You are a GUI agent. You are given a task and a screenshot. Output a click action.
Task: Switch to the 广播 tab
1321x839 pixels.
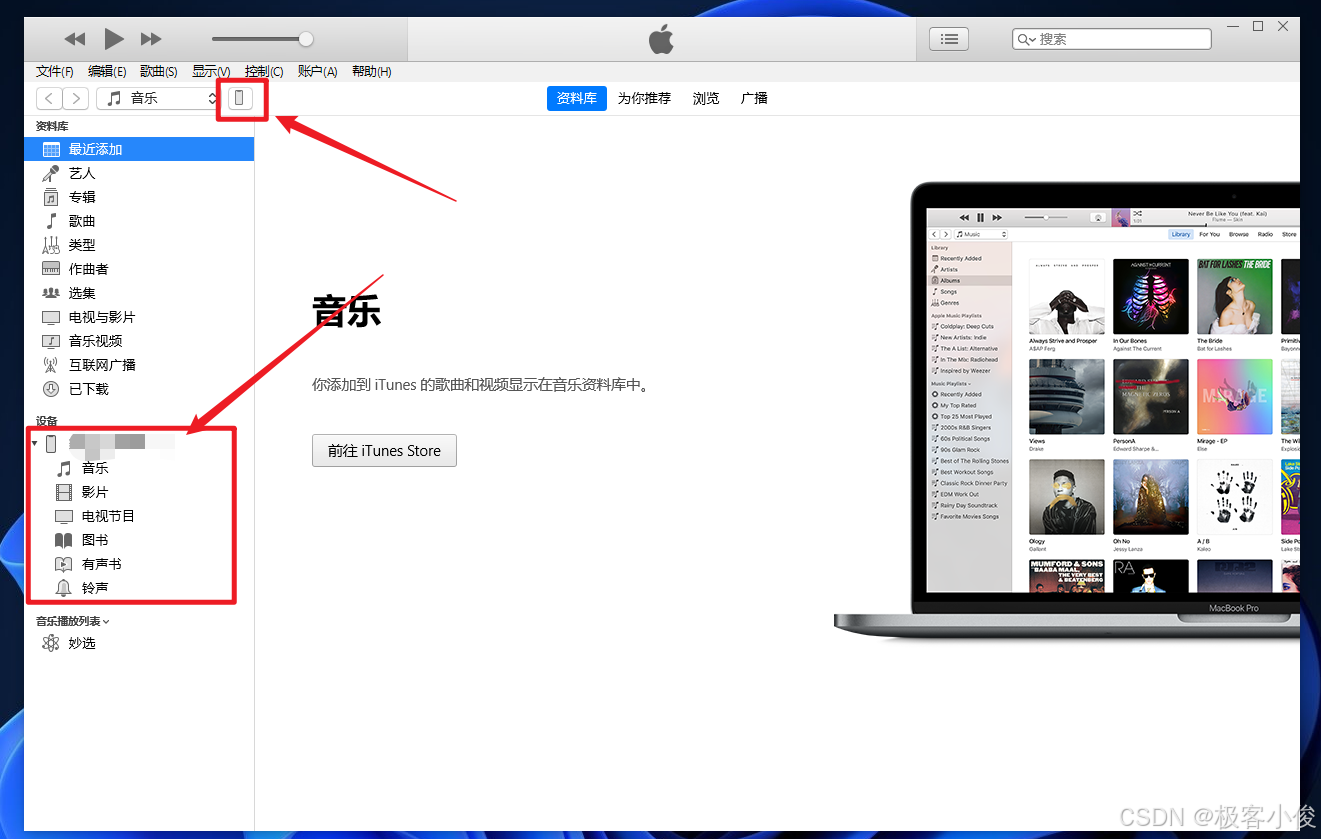[x=754, y=98]
